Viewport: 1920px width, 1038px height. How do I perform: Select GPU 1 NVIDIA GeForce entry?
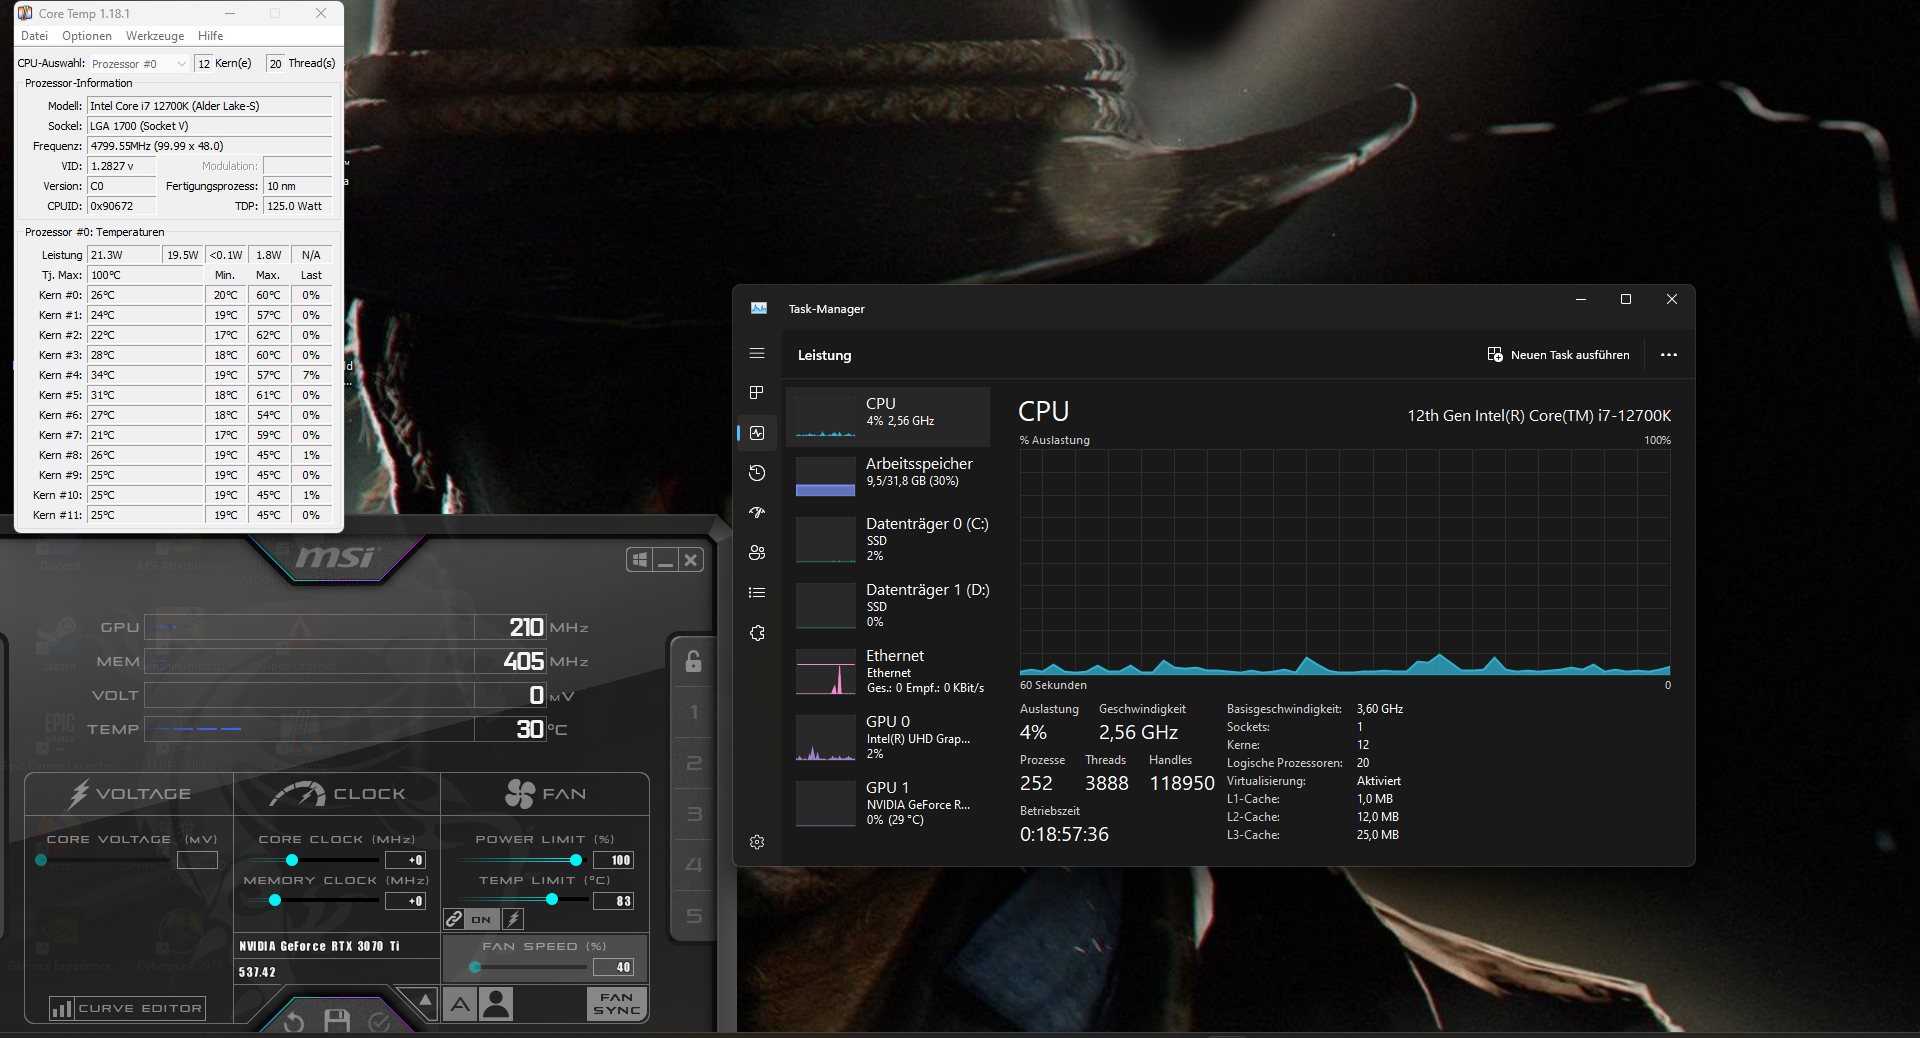click(888, 803)
